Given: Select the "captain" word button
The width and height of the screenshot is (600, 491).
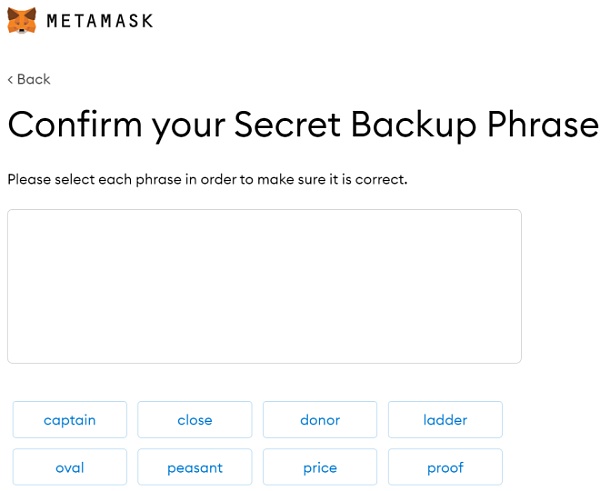Looking at the screenshot, I should [70, 420].
